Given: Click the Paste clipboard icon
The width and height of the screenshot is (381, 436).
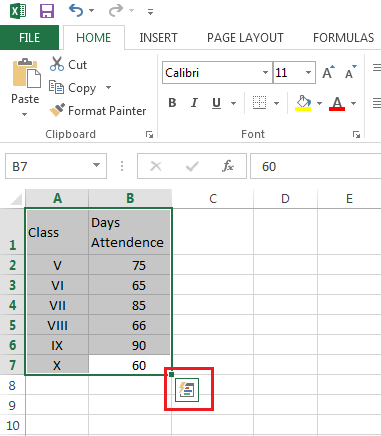Looking at the screenshot, I should coord(26,73).
